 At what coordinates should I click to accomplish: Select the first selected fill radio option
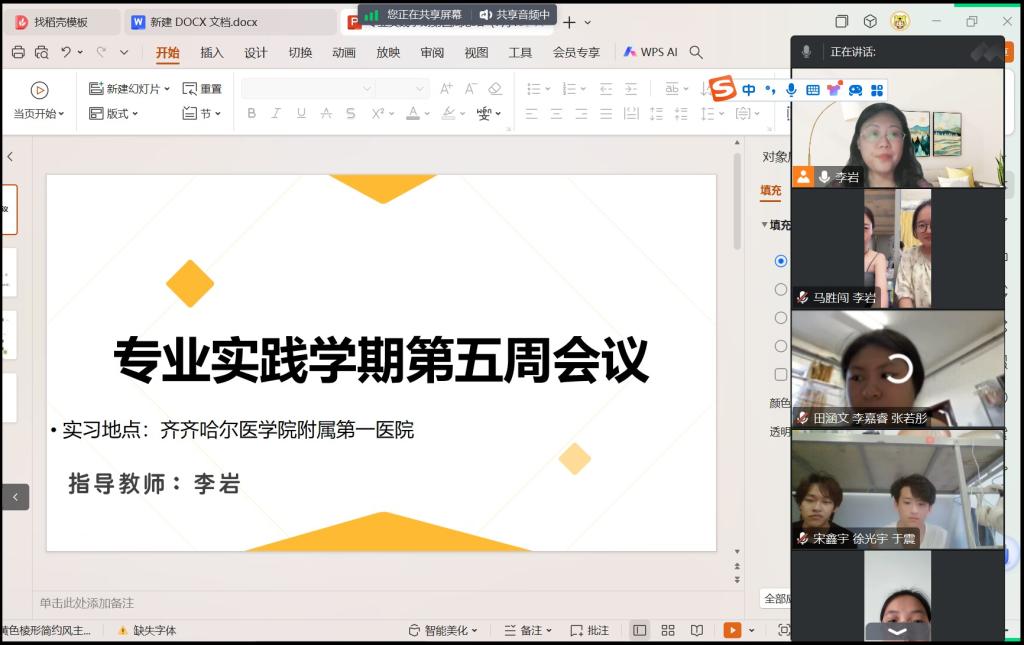781,261
